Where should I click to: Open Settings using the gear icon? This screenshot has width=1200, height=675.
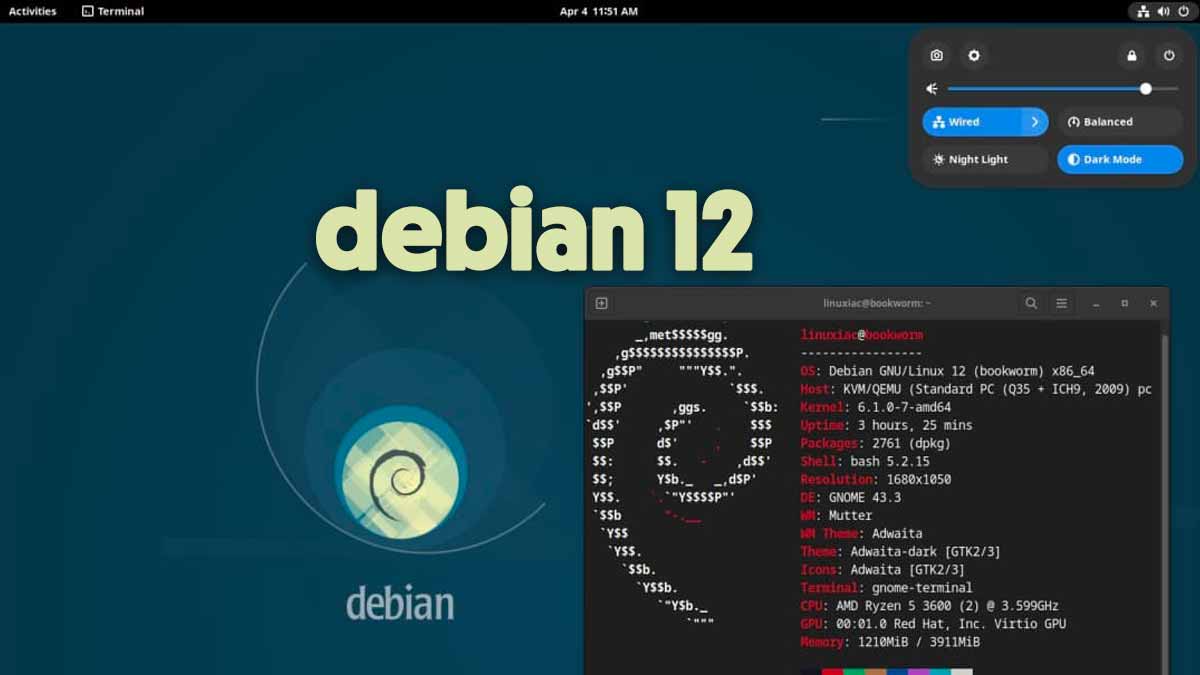[x=974, y=55]
